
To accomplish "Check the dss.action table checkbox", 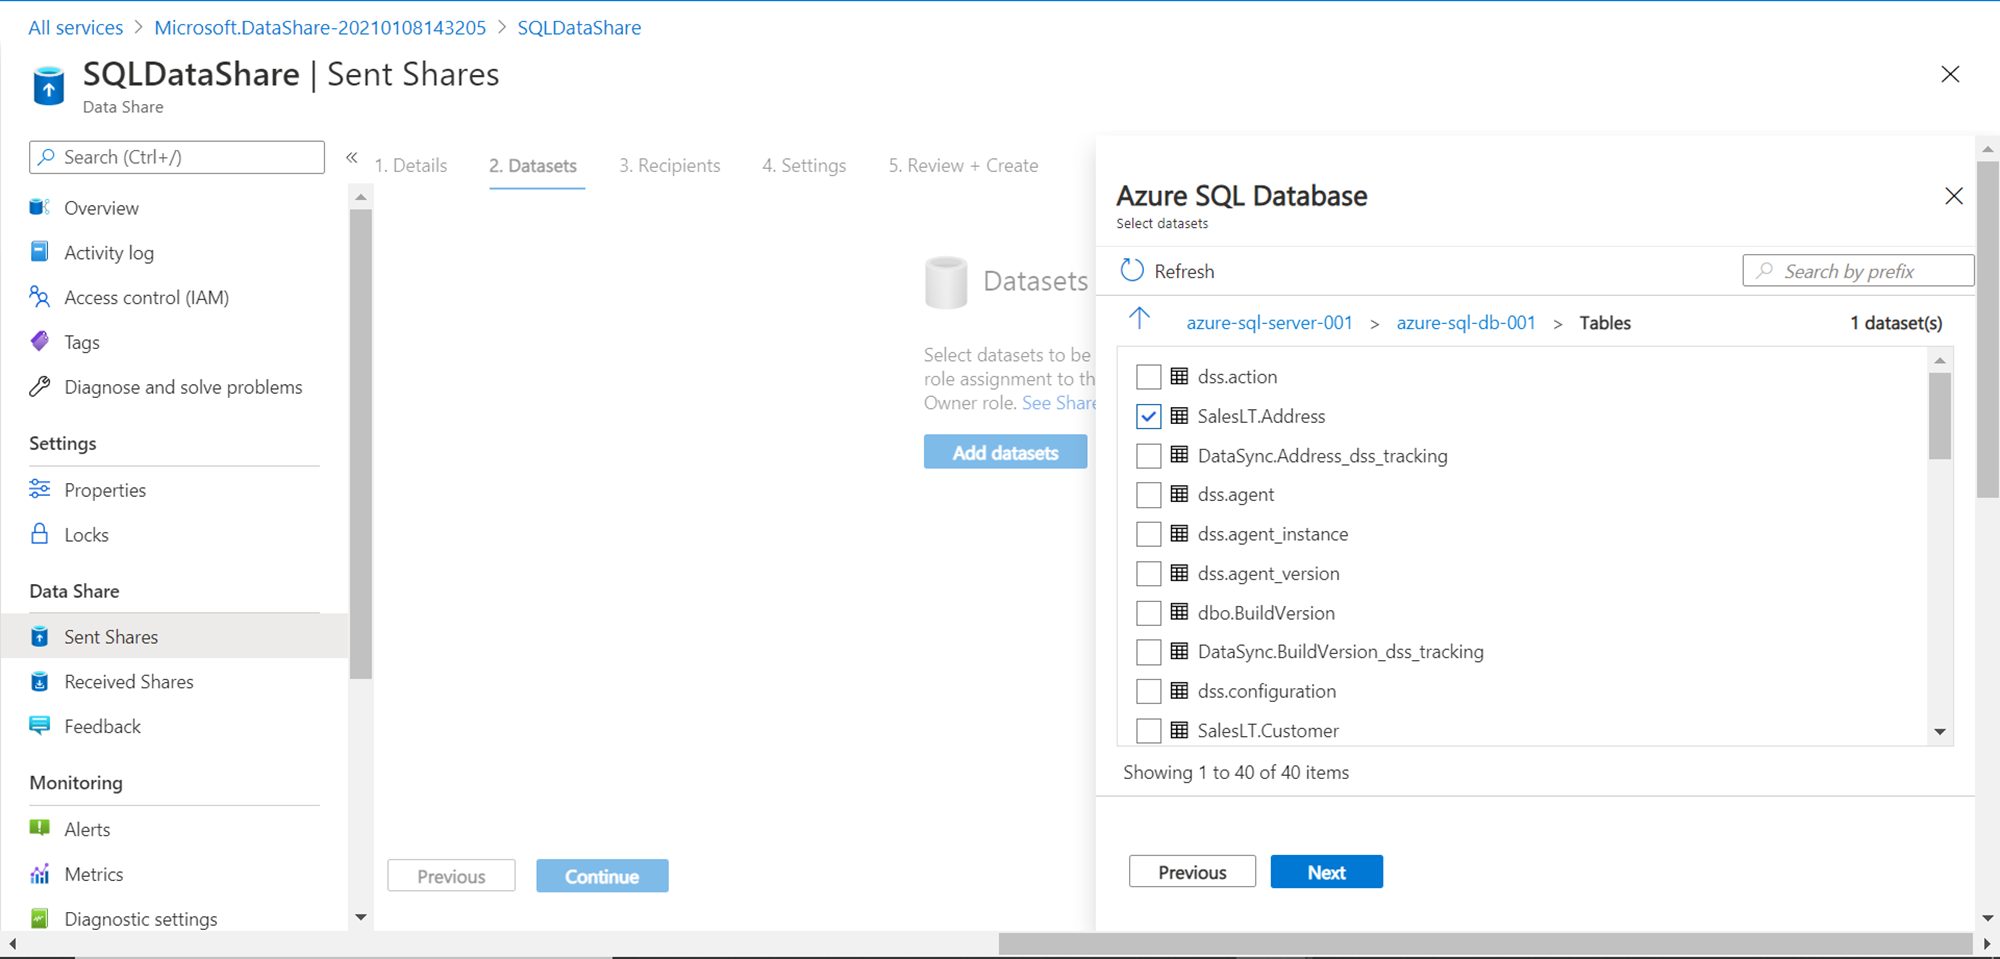I will (x=1149, y=377).
